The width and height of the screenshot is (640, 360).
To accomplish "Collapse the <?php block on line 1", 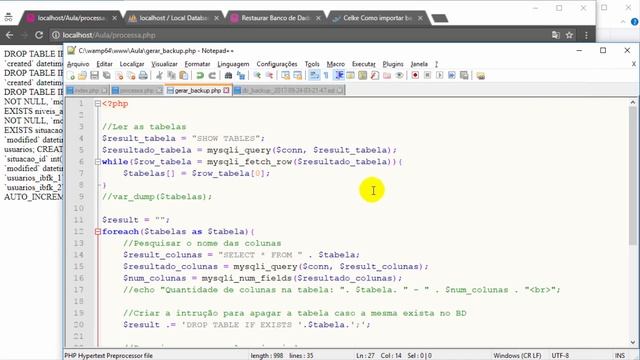I will click(98, 104).
